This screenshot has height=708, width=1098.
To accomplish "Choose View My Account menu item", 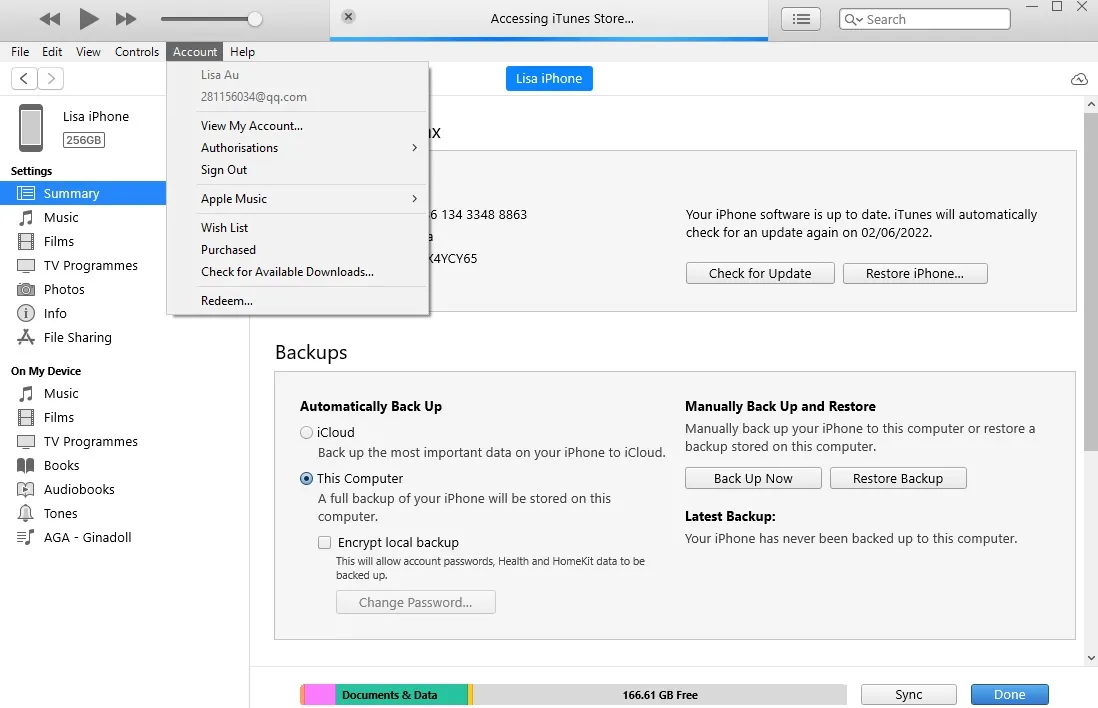I will (298, 126).
